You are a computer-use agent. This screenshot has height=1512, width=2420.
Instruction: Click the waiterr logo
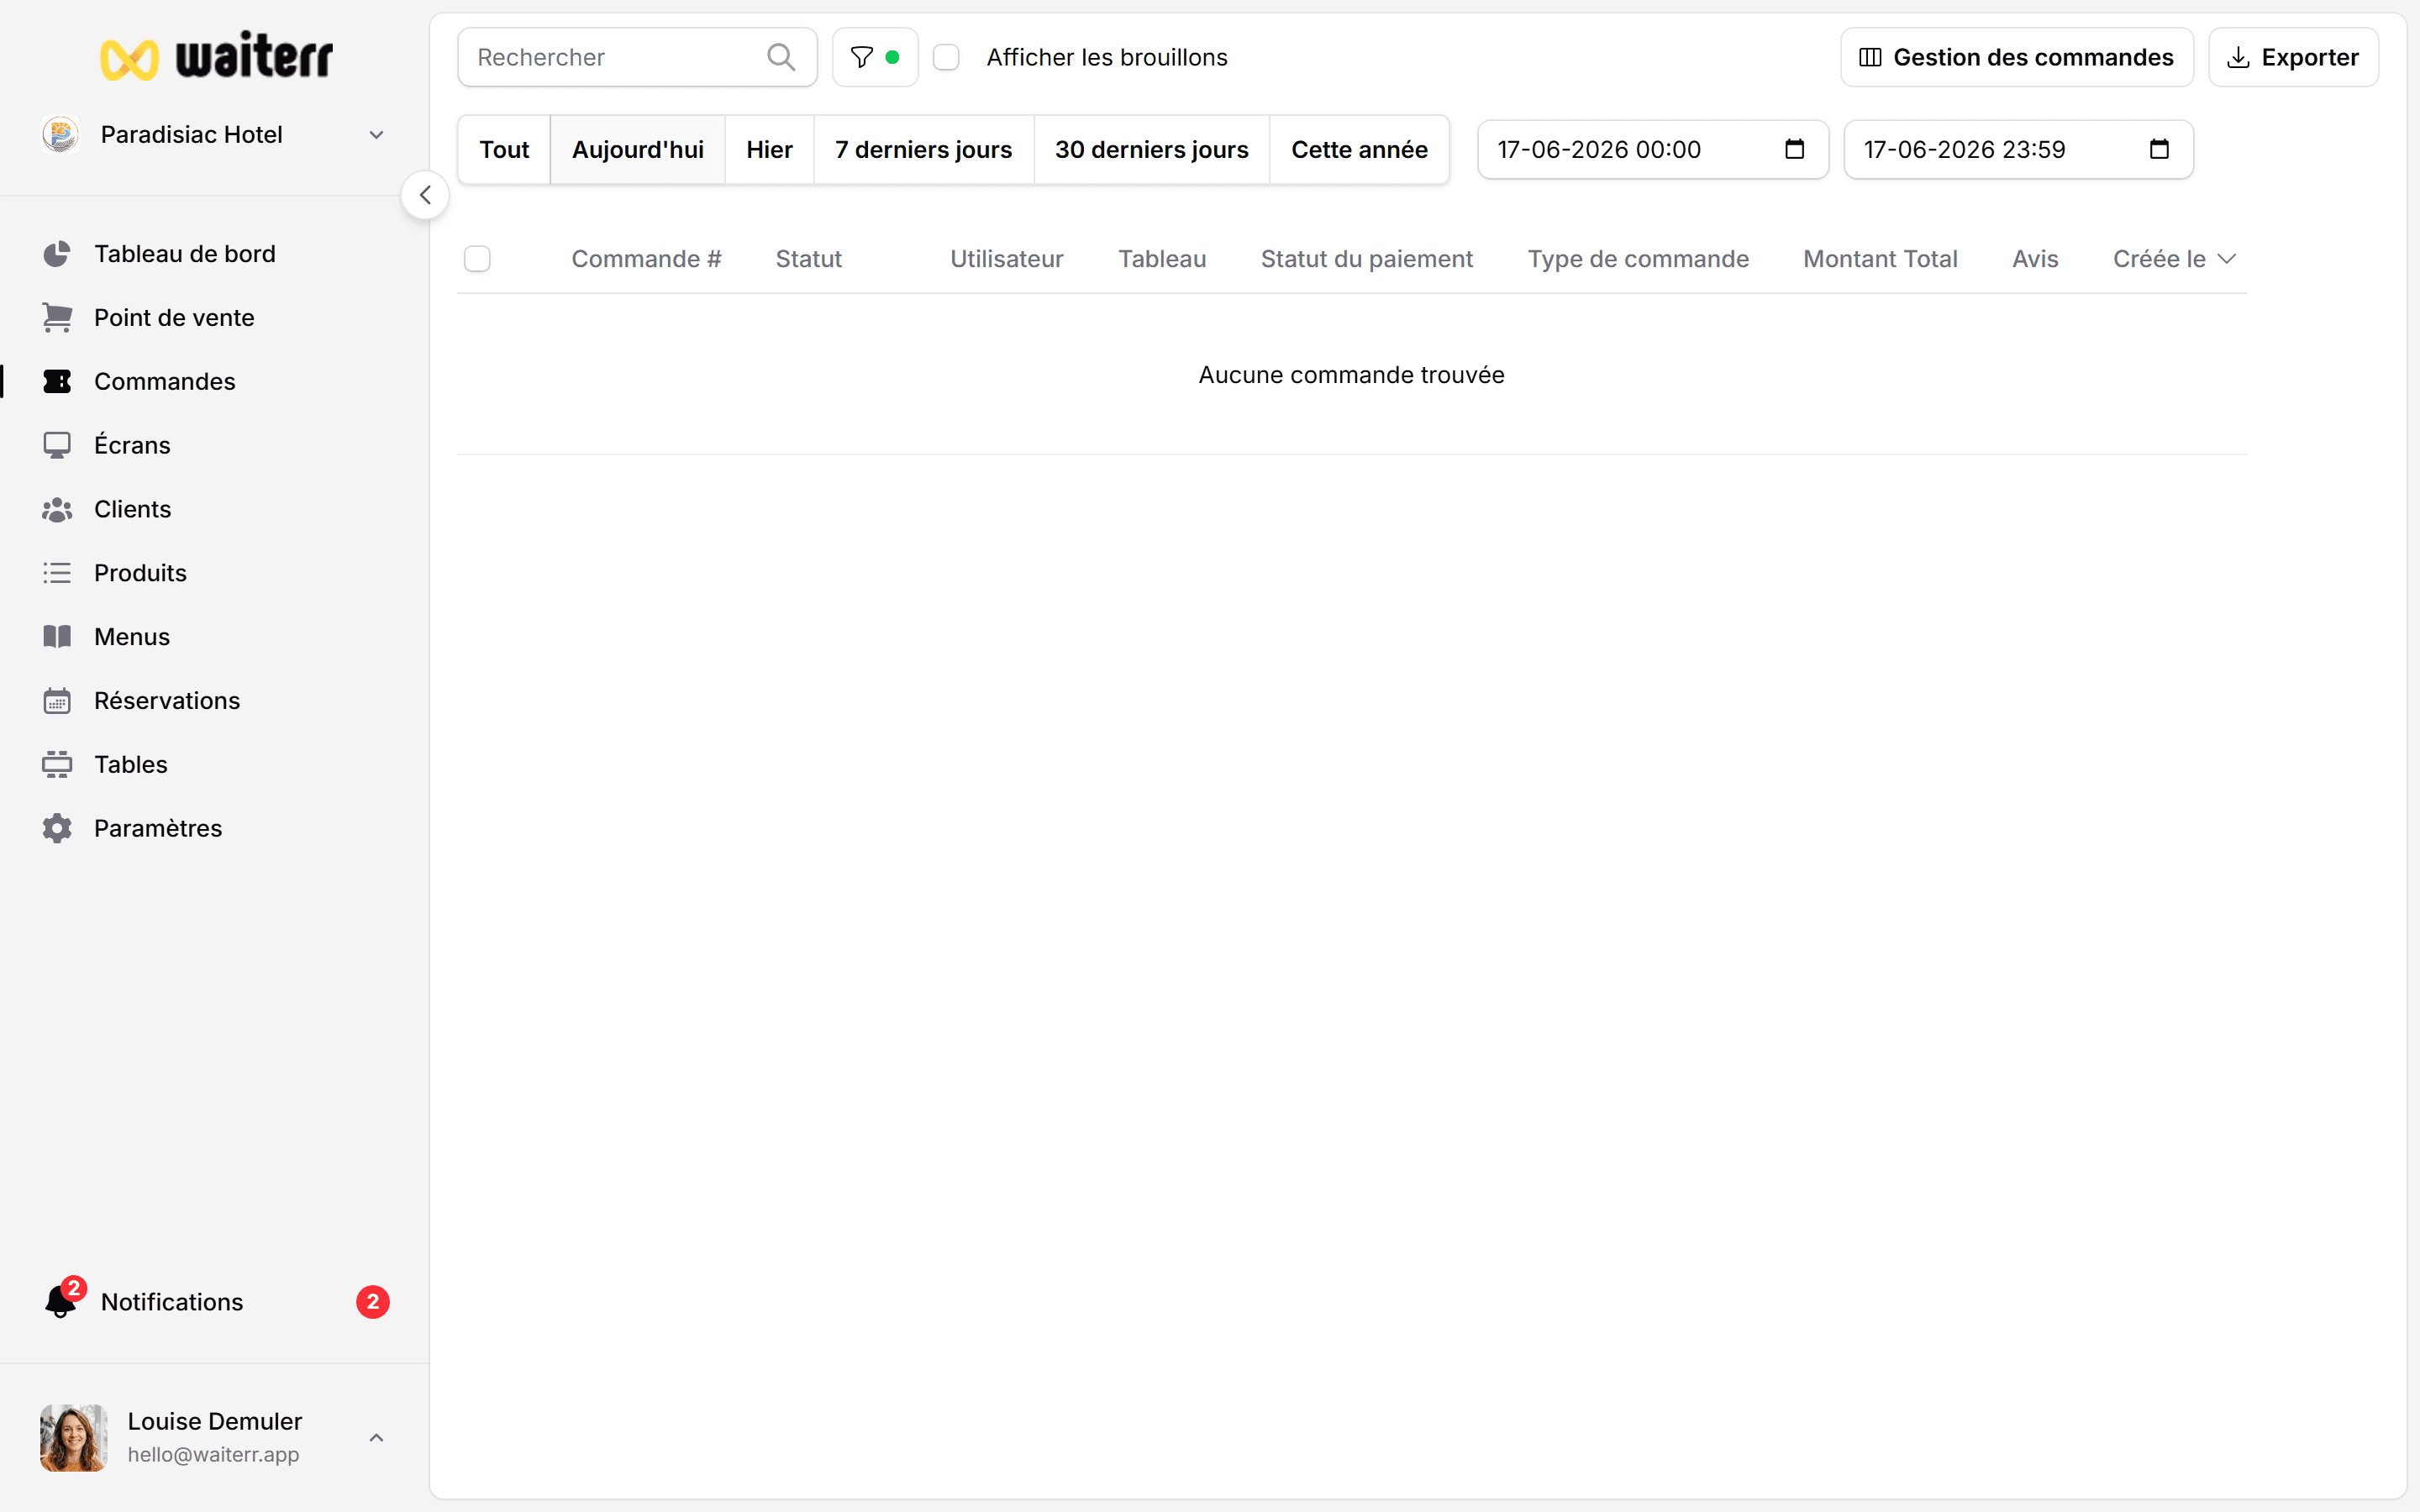216,57
